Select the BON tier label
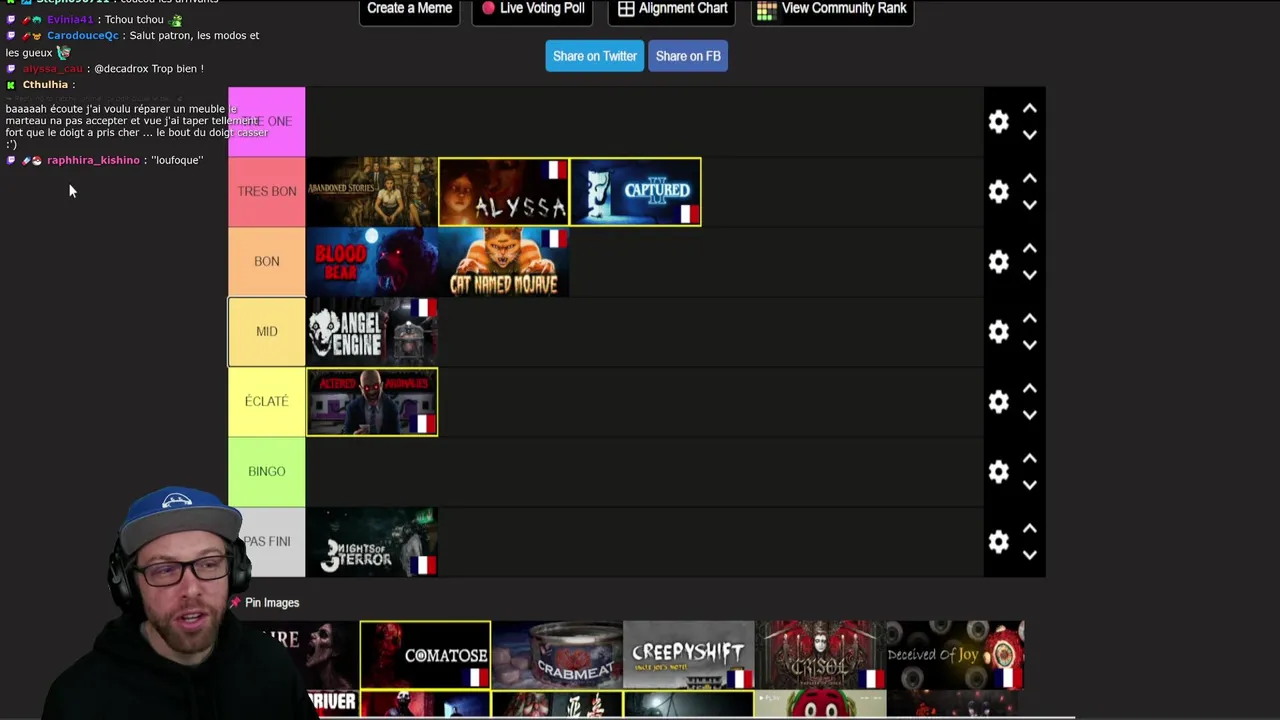This screenshot has height=720, width=1280. click(267, 262)
